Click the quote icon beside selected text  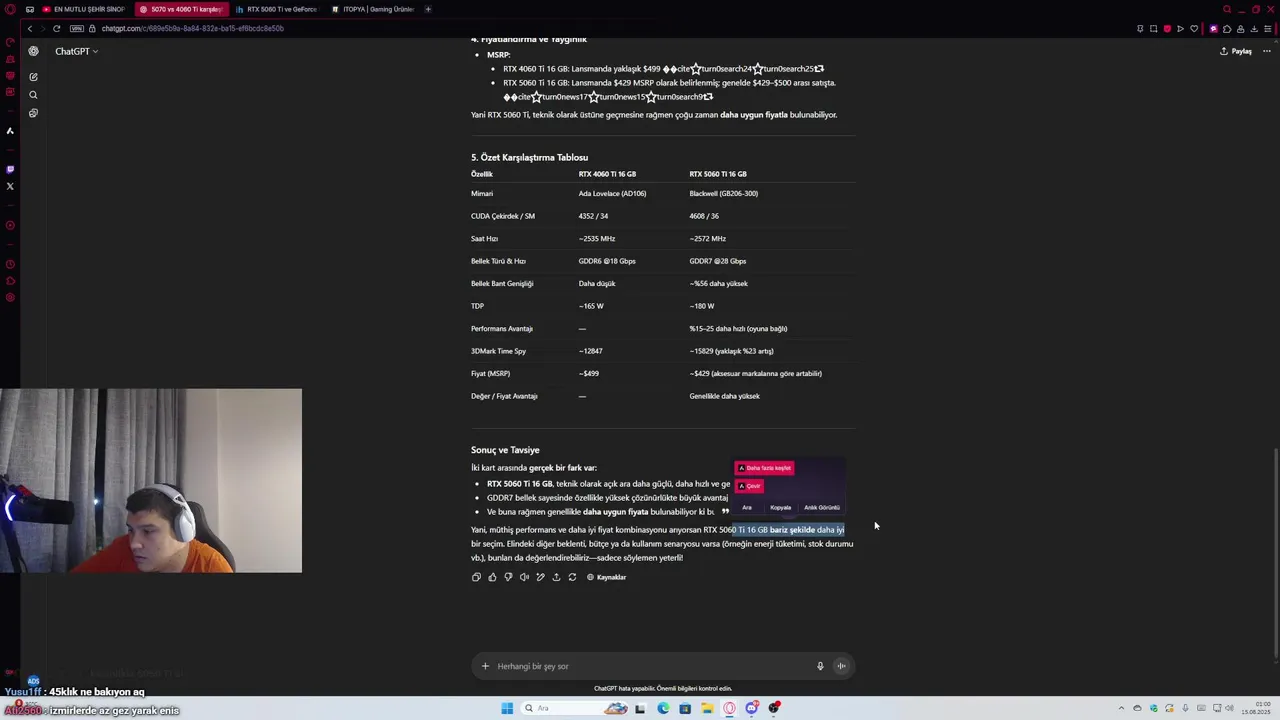click(725, 511)
